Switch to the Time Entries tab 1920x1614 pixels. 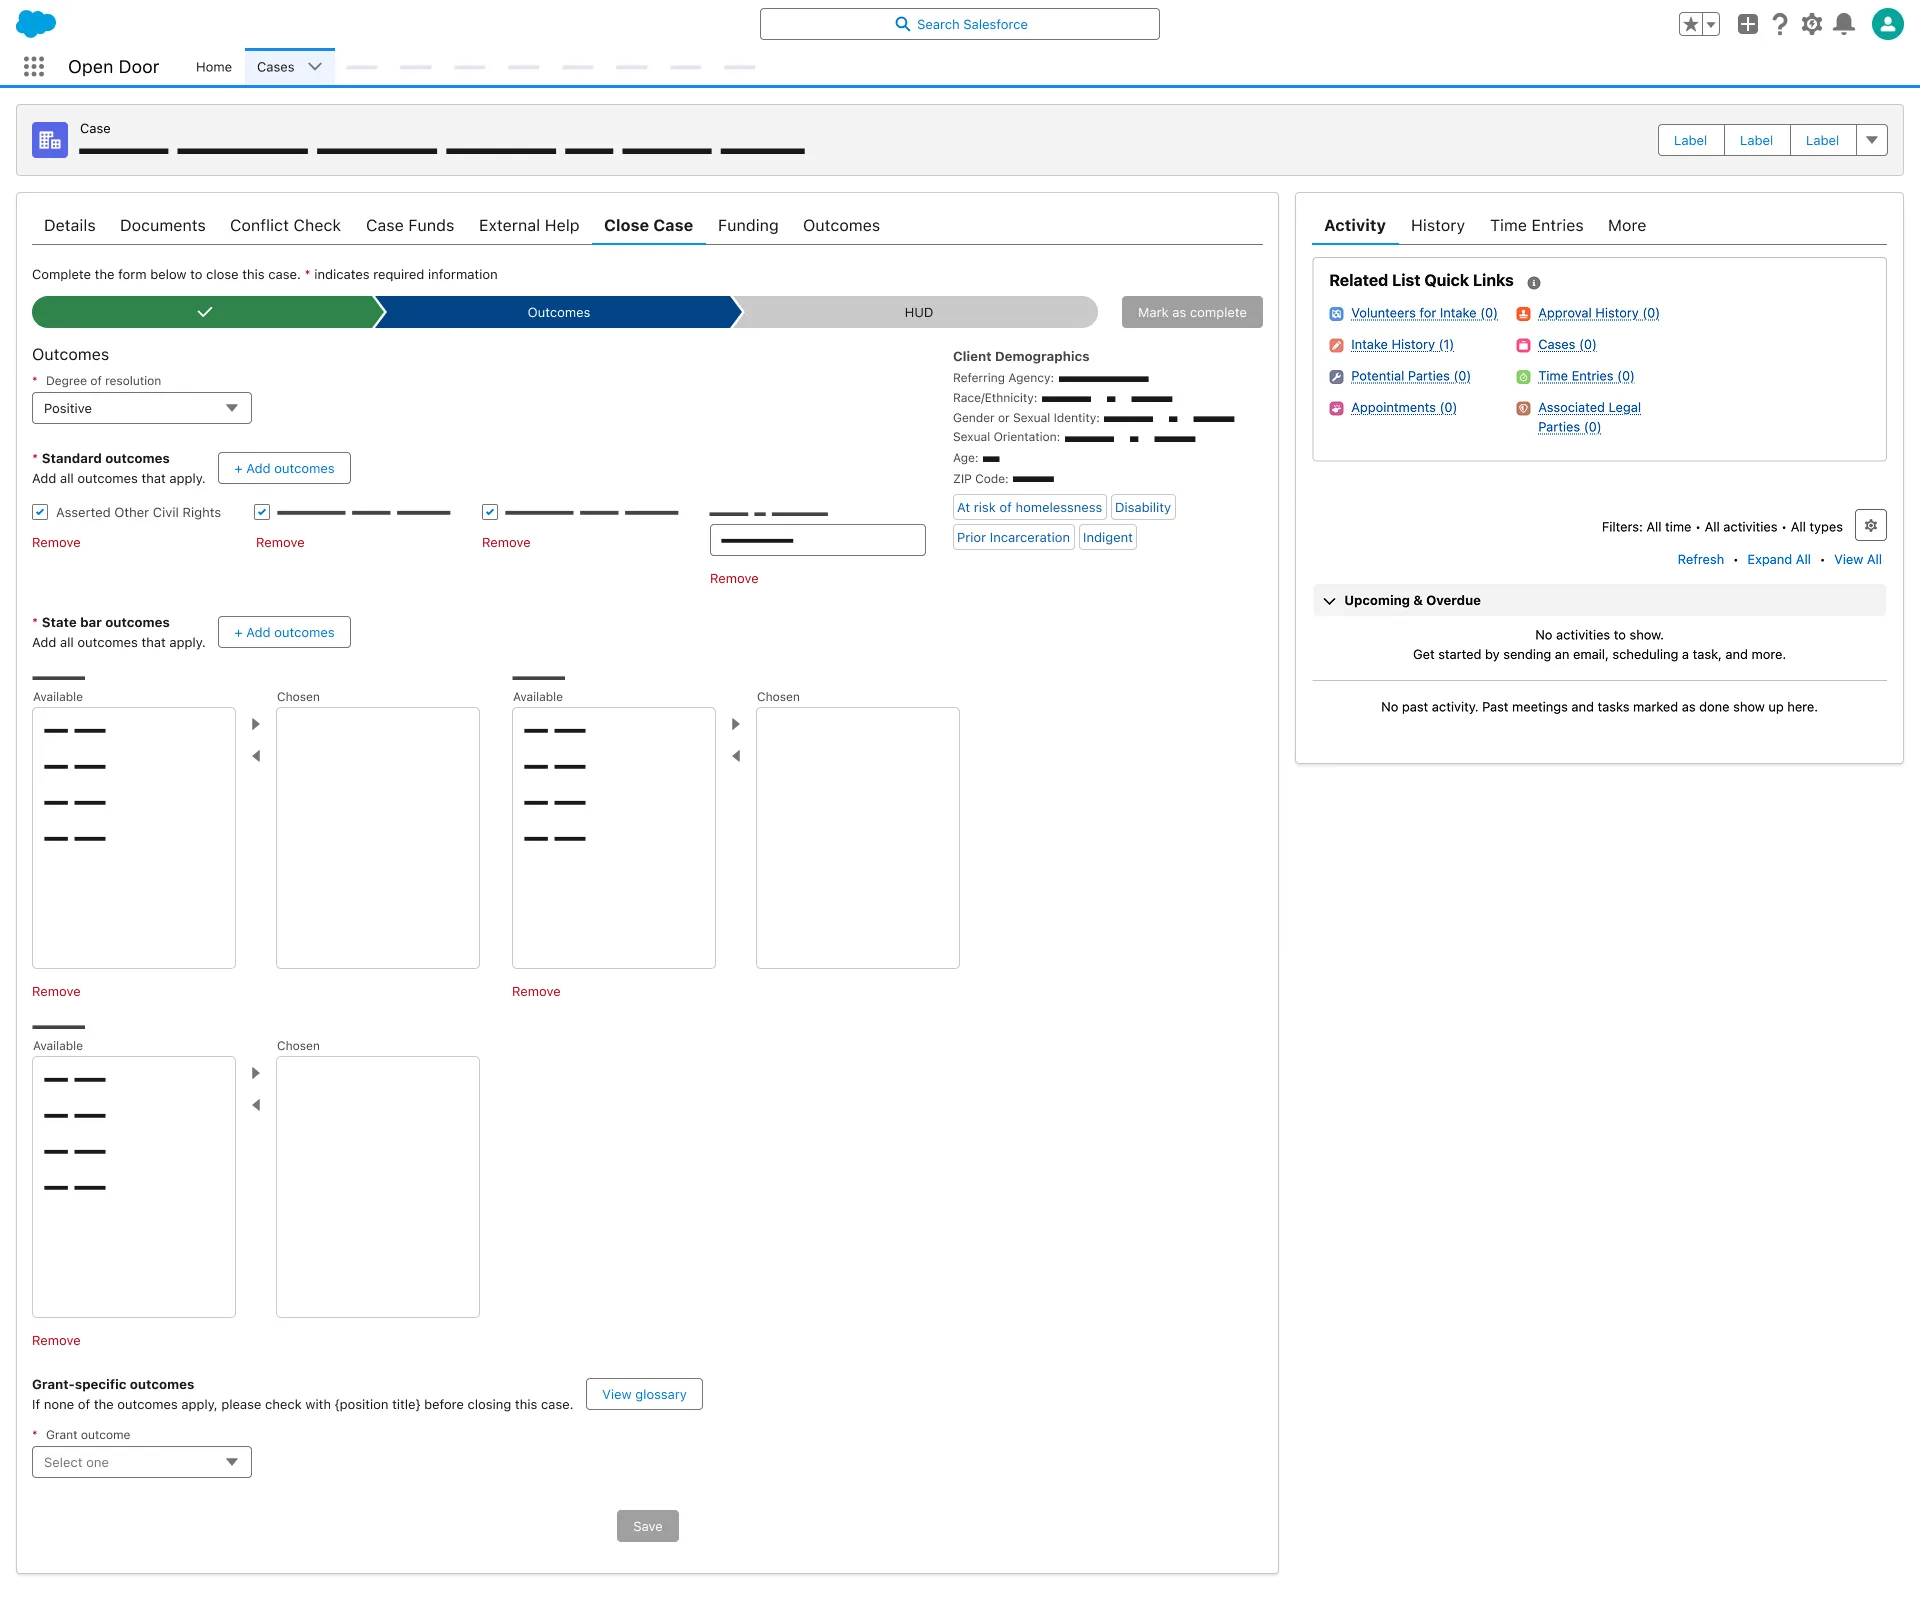click(x=1536, y=226)
